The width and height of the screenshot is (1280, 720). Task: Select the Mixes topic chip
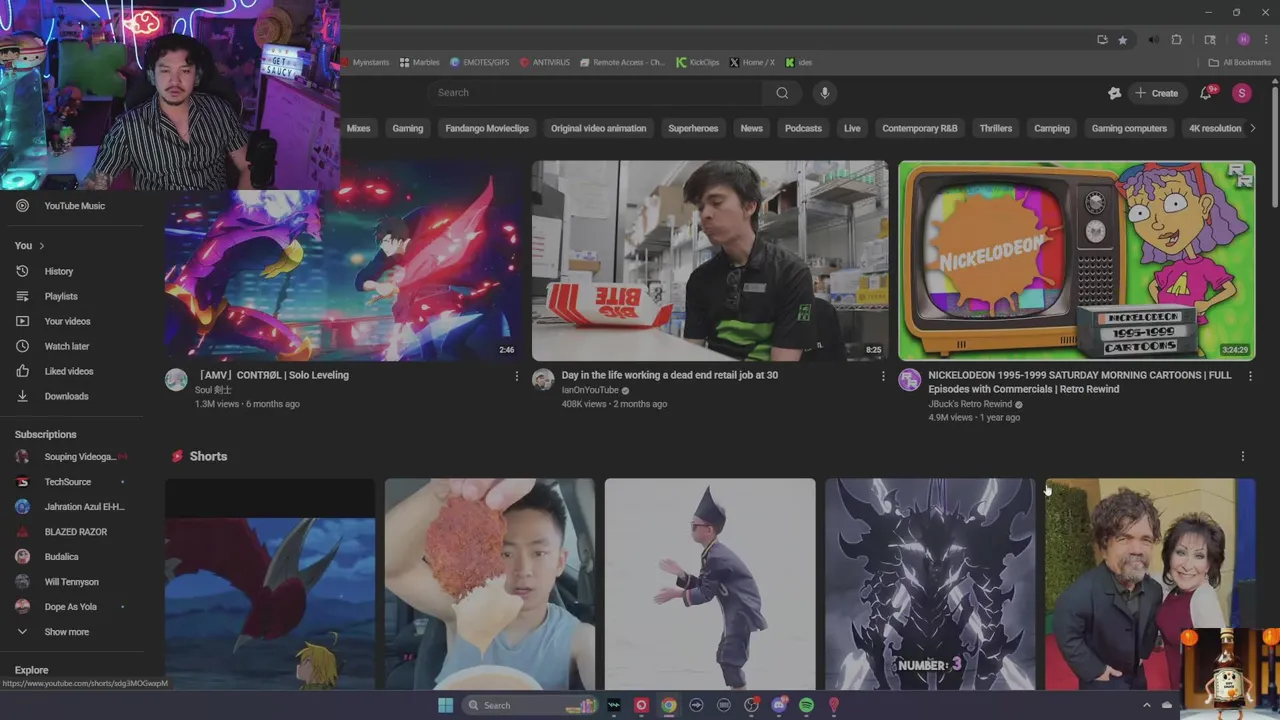(x=358, y=128)
